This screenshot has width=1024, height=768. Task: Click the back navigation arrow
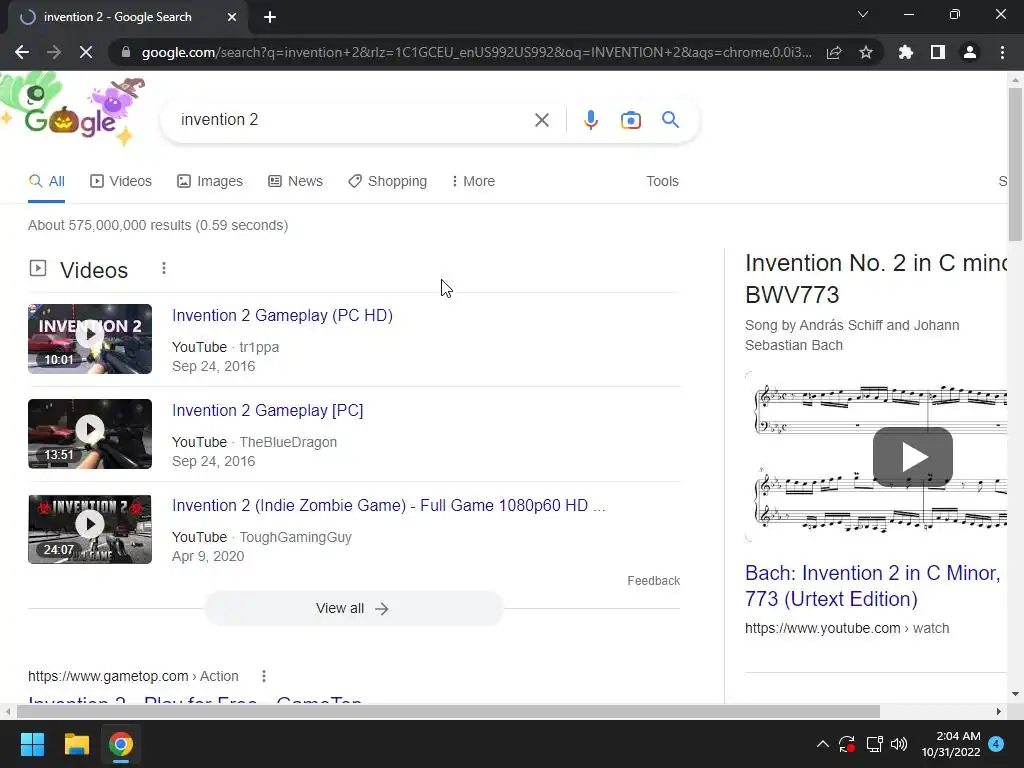[x=22, y=52]
